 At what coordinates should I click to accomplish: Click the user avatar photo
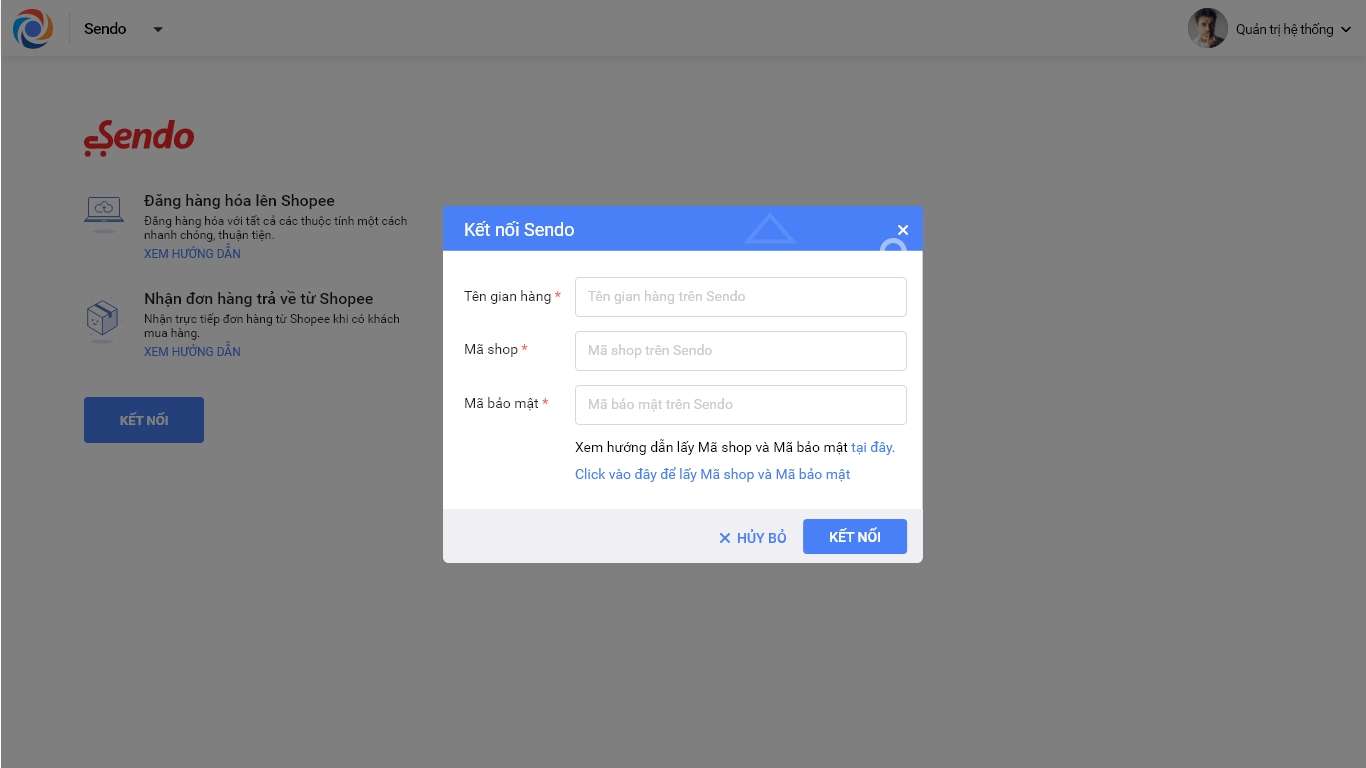pos(1207,29)
